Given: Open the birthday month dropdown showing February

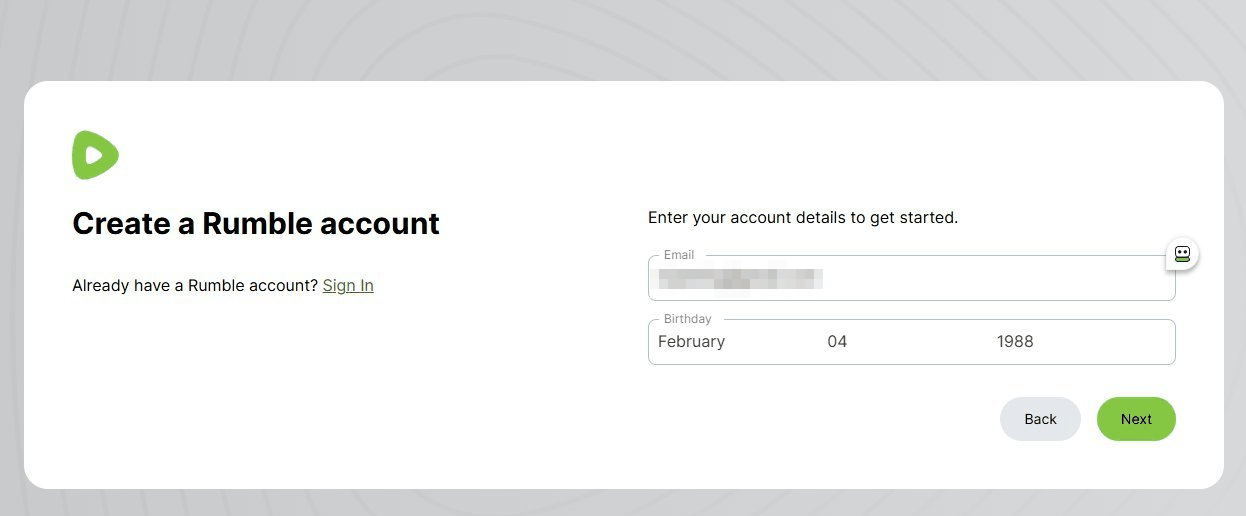Looking at the screenshot, I should click(732, 342).
